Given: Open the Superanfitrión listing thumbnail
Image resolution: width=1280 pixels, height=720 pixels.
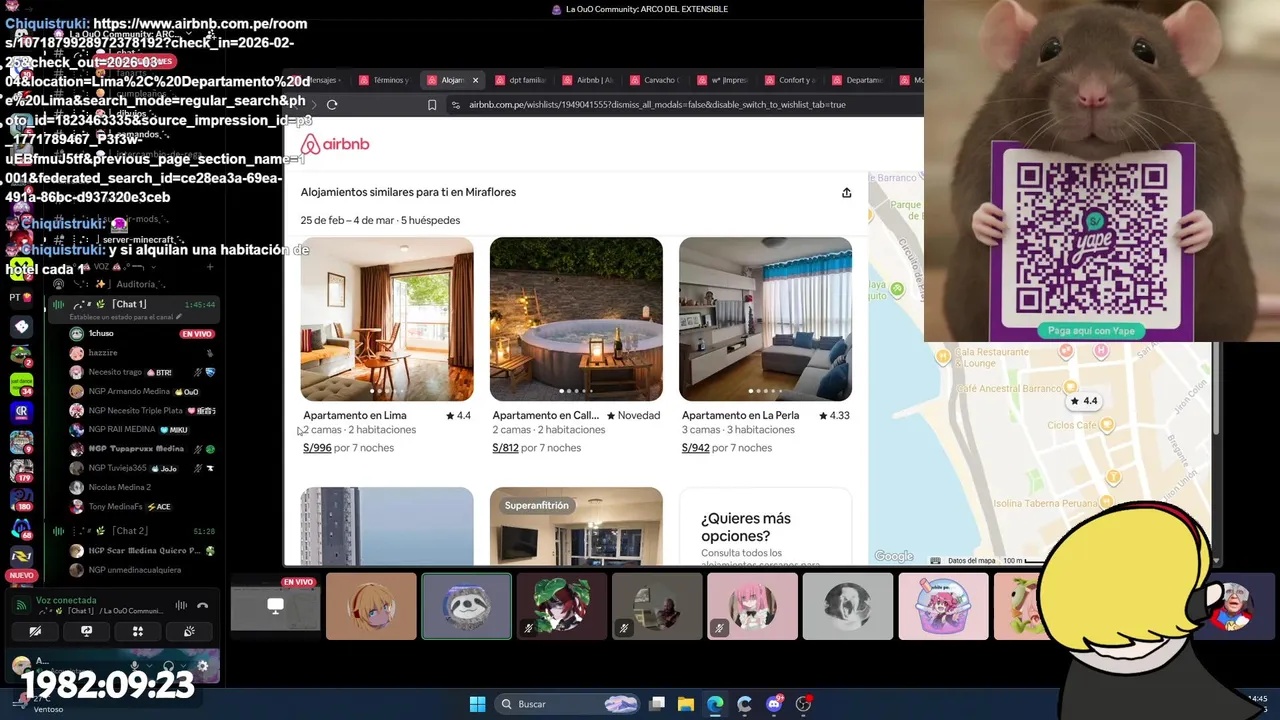Looking at the screenshot, I should click(x=576, y=526).
